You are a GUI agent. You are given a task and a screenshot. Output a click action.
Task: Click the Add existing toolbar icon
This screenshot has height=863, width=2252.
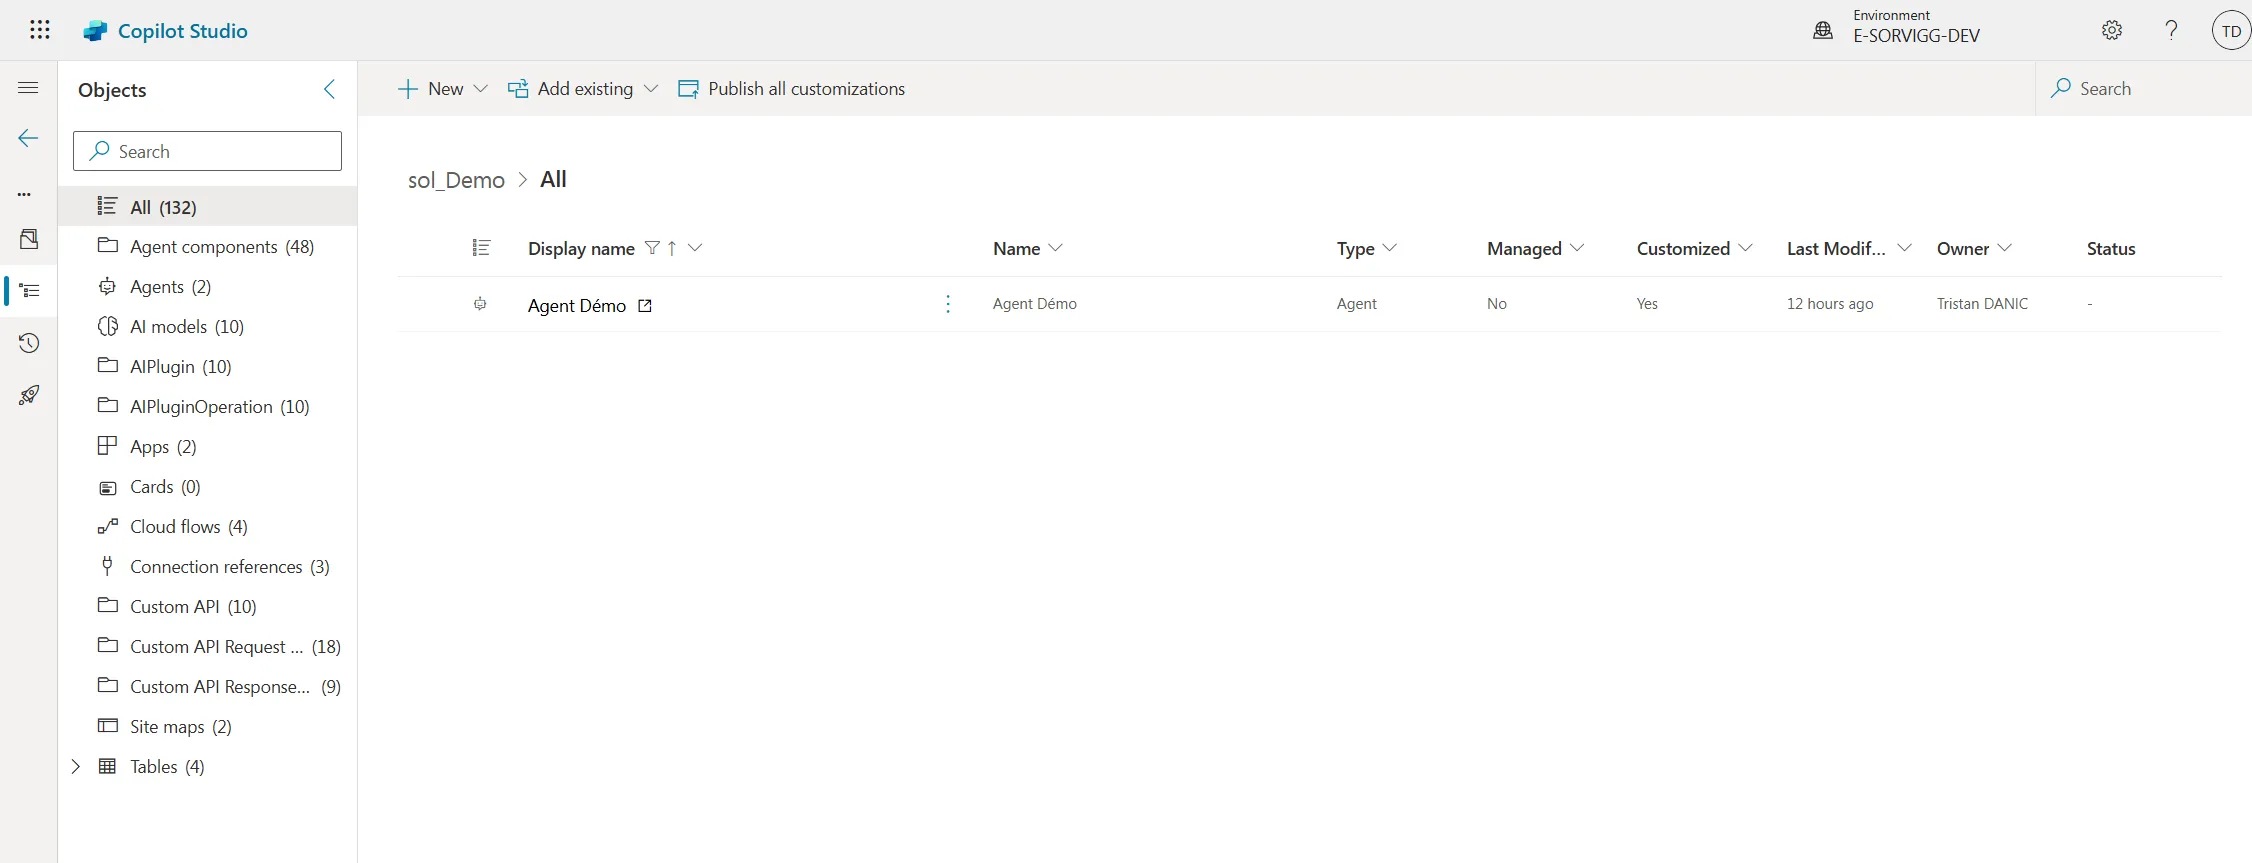(x=518, y=89)
